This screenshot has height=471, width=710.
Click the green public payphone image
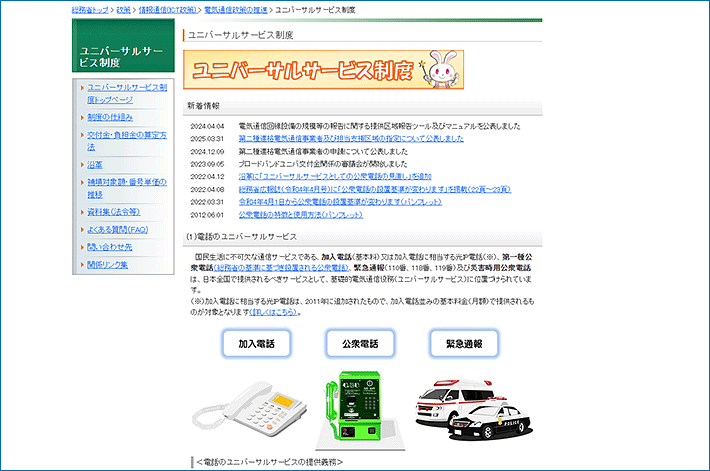click(358, 410)
